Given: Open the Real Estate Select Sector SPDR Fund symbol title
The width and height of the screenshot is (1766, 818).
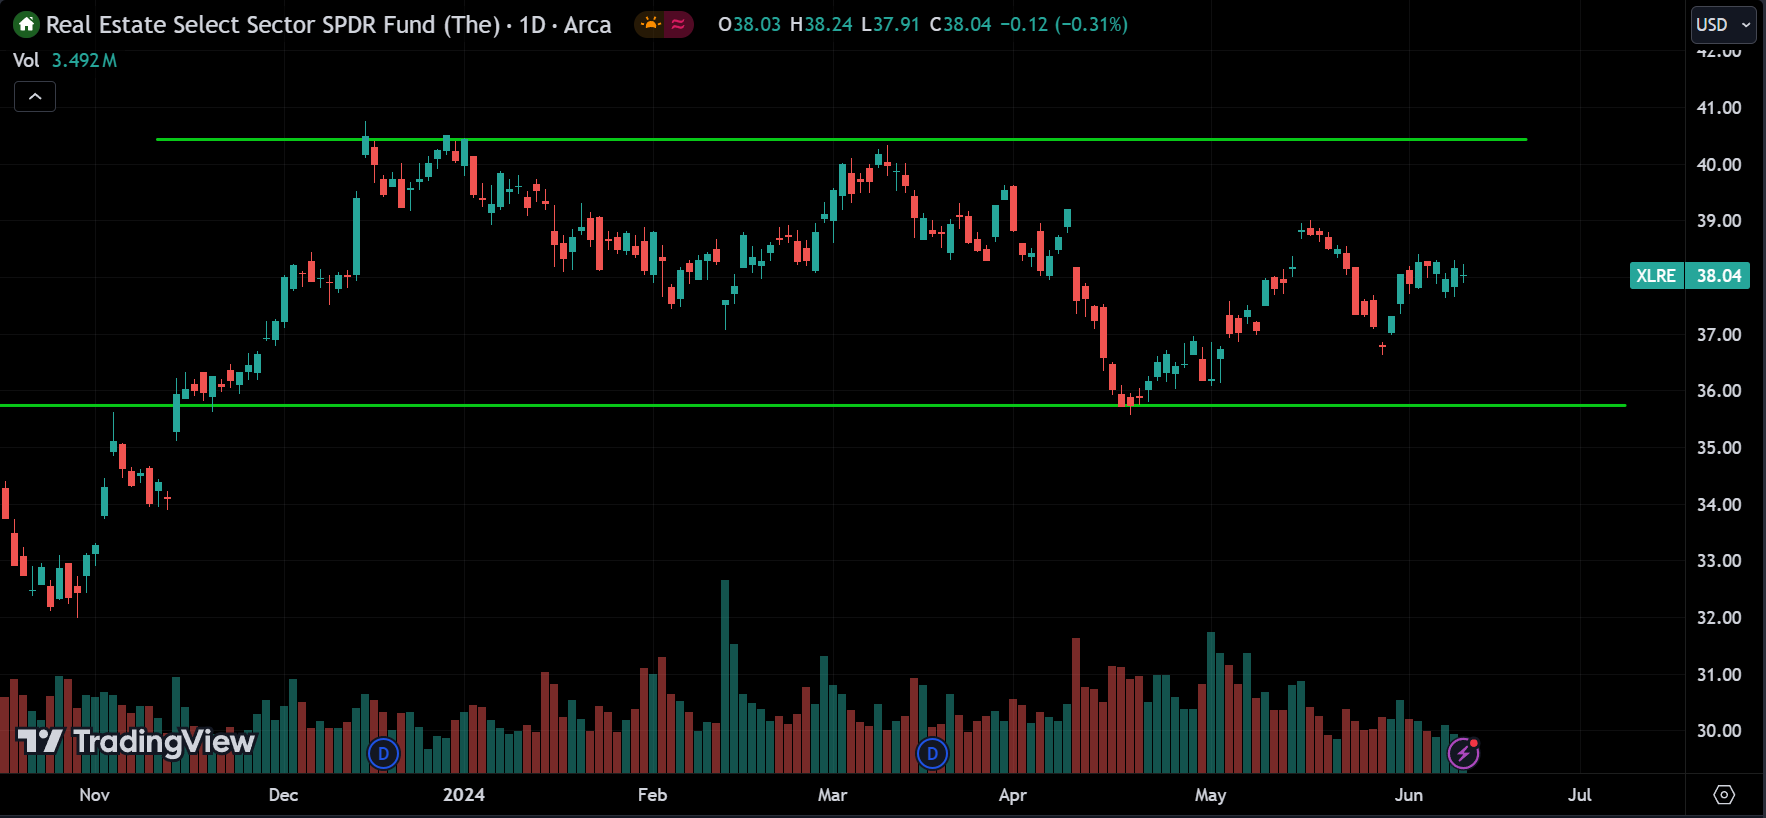Looking at the screenshot, I should click(x=272, y=24).
